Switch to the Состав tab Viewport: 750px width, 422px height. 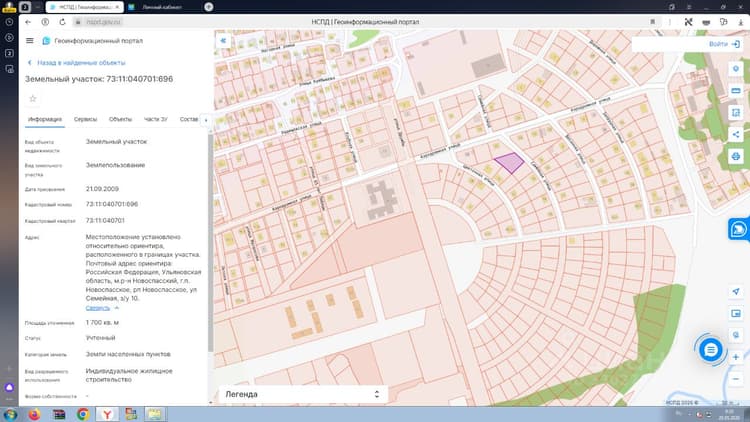189,119
